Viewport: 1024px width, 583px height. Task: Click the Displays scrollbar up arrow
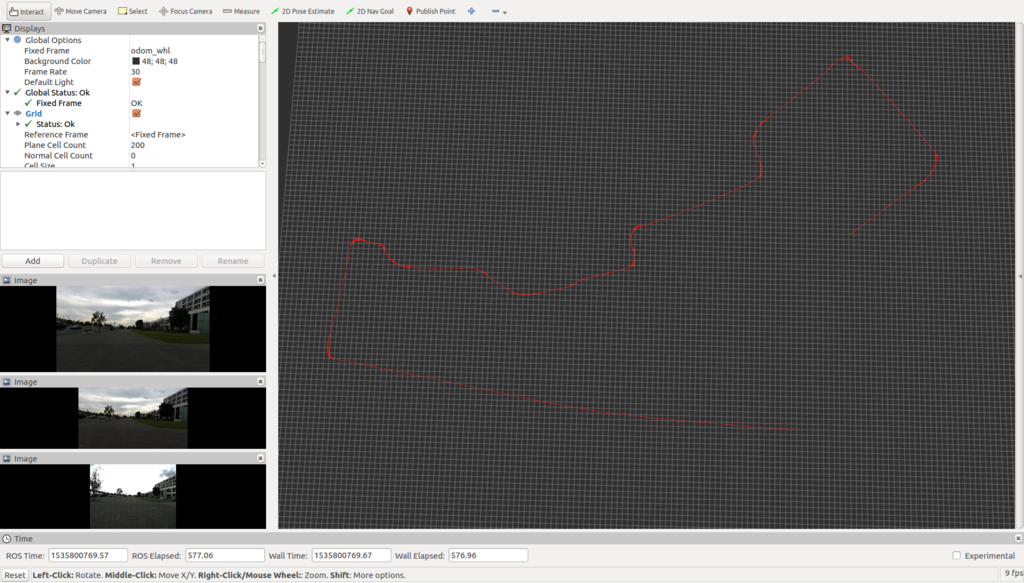263,38
